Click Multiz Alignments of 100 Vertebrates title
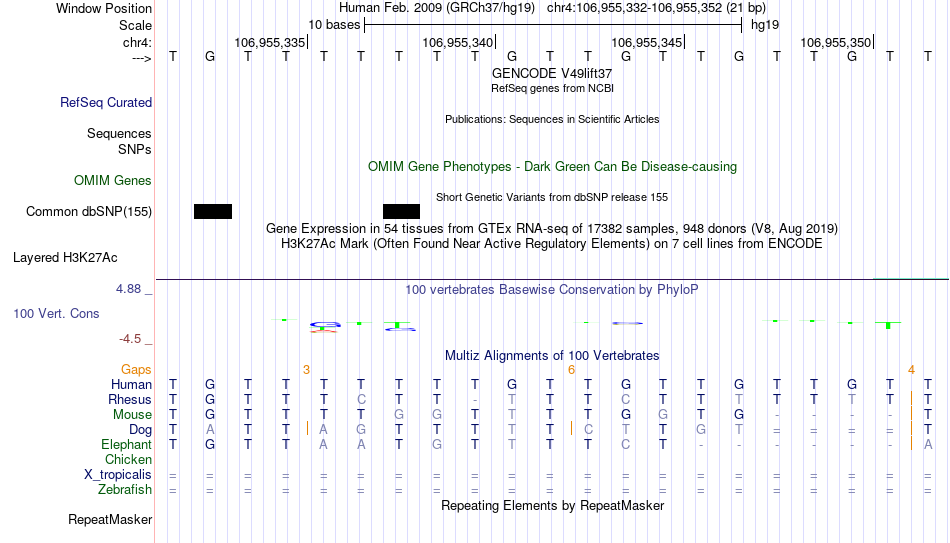The image size is (950, 543). point(552,356)
